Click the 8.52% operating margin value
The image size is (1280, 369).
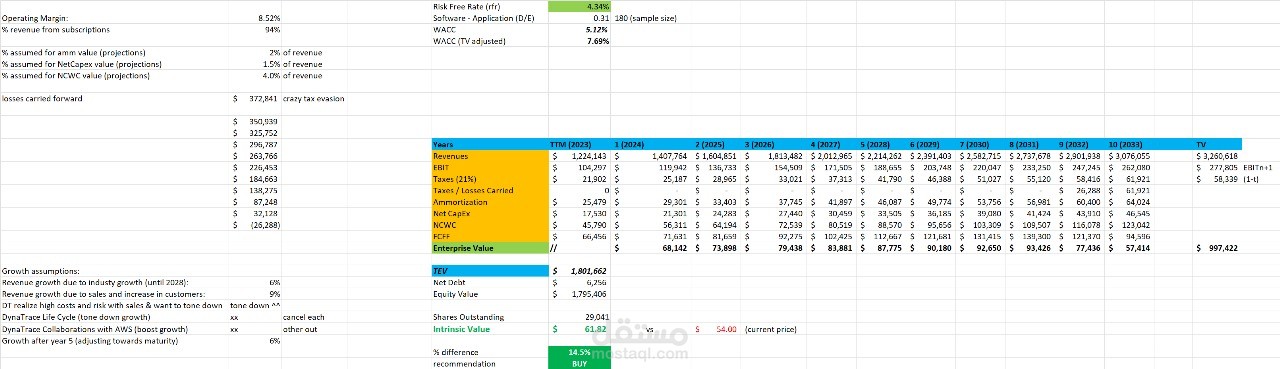269,18
